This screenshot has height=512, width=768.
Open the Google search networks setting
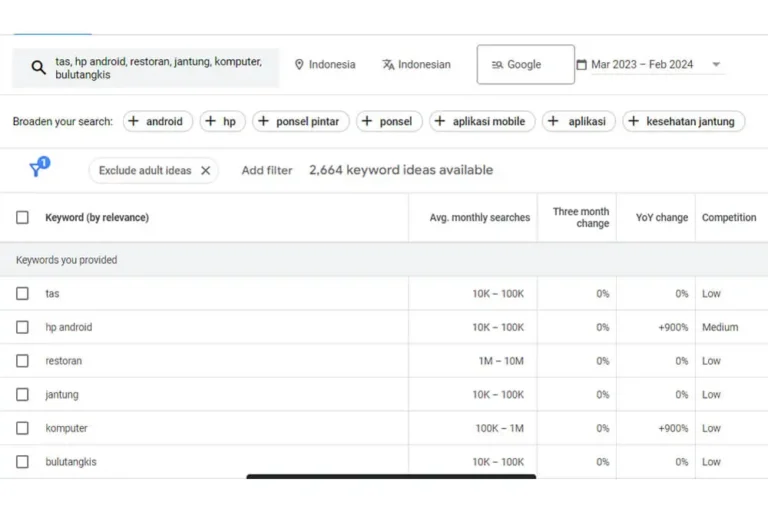click(526, 65)
